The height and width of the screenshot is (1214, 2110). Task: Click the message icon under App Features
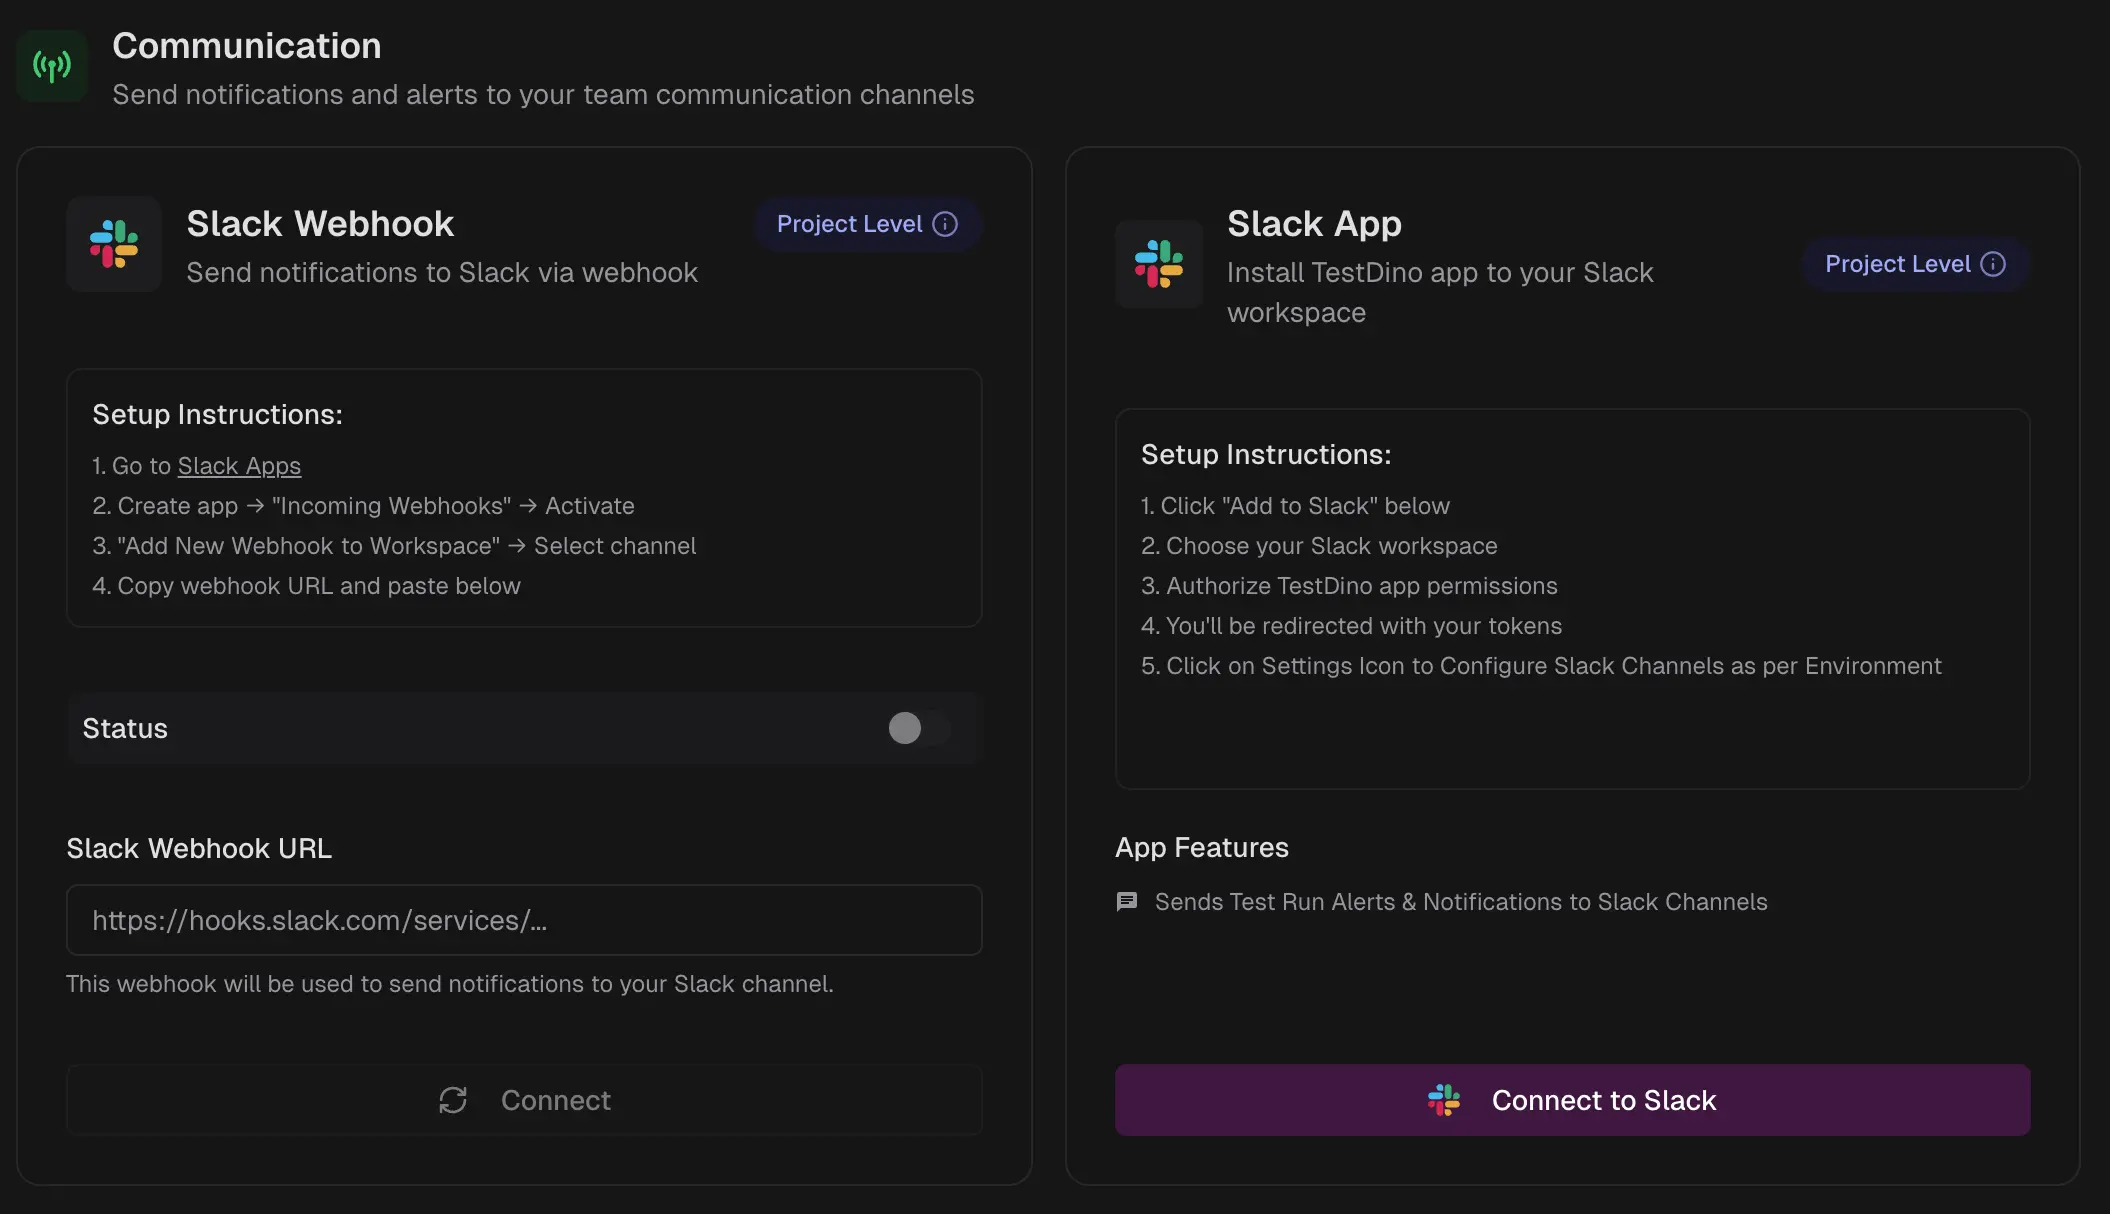click(1127, 902)
